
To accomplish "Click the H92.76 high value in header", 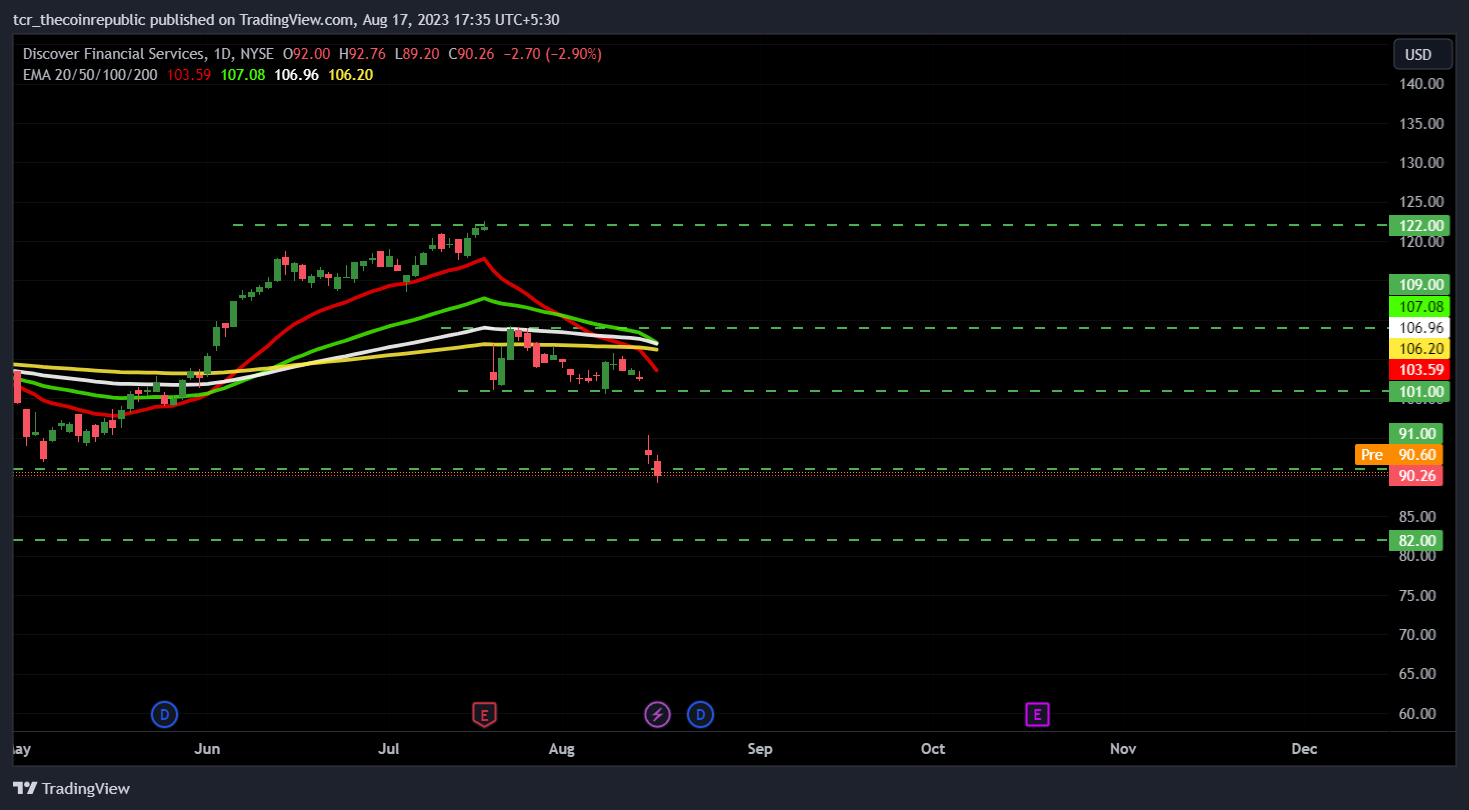I will coord(362,54).
